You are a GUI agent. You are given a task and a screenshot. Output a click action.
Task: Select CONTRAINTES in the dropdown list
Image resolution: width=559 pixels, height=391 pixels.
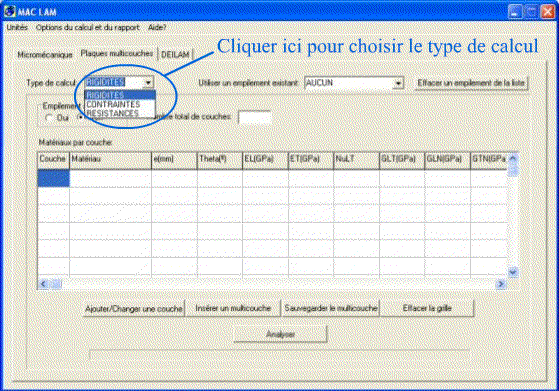(120, 104)
